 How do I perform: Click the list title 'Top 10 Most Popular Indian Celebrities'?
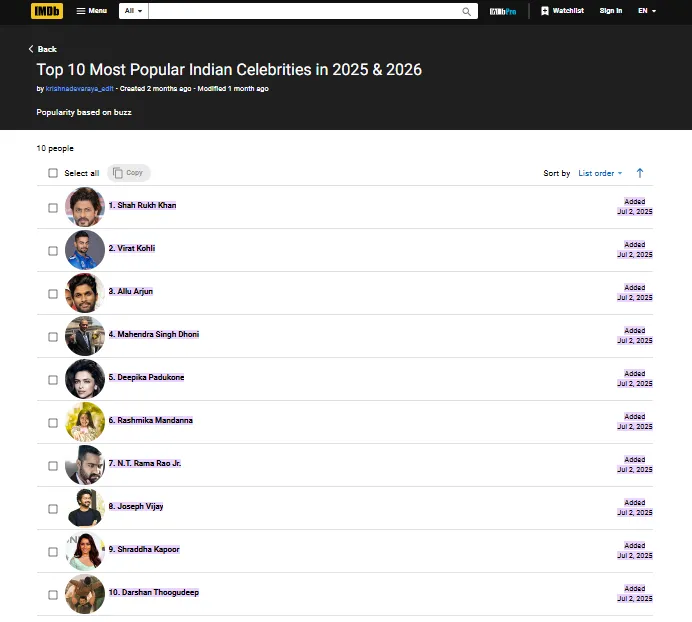tap(229, 70)
